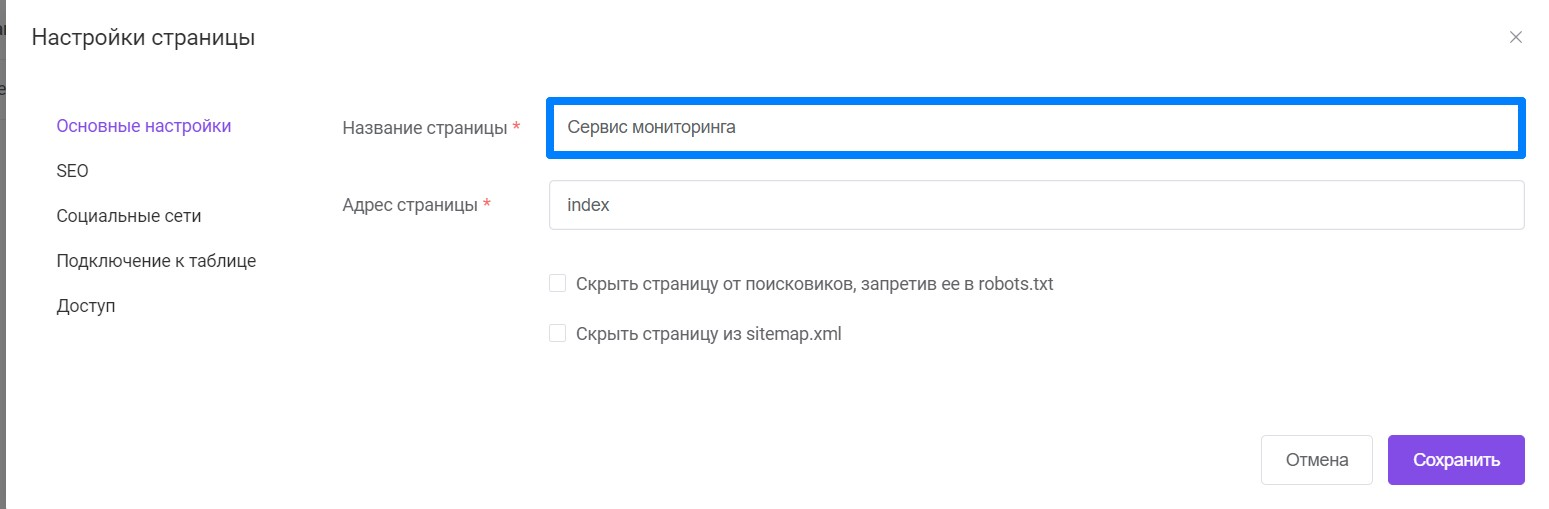The width and height of the screenshot is (1549, 509).
Task: Select the Доступ section
Action: coord(86,306)
